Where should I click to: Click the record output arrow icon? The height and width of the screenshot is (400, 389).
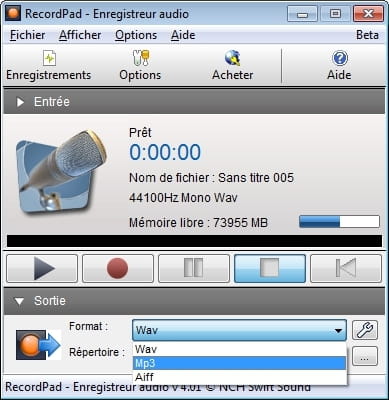click(x=39, y=345)
